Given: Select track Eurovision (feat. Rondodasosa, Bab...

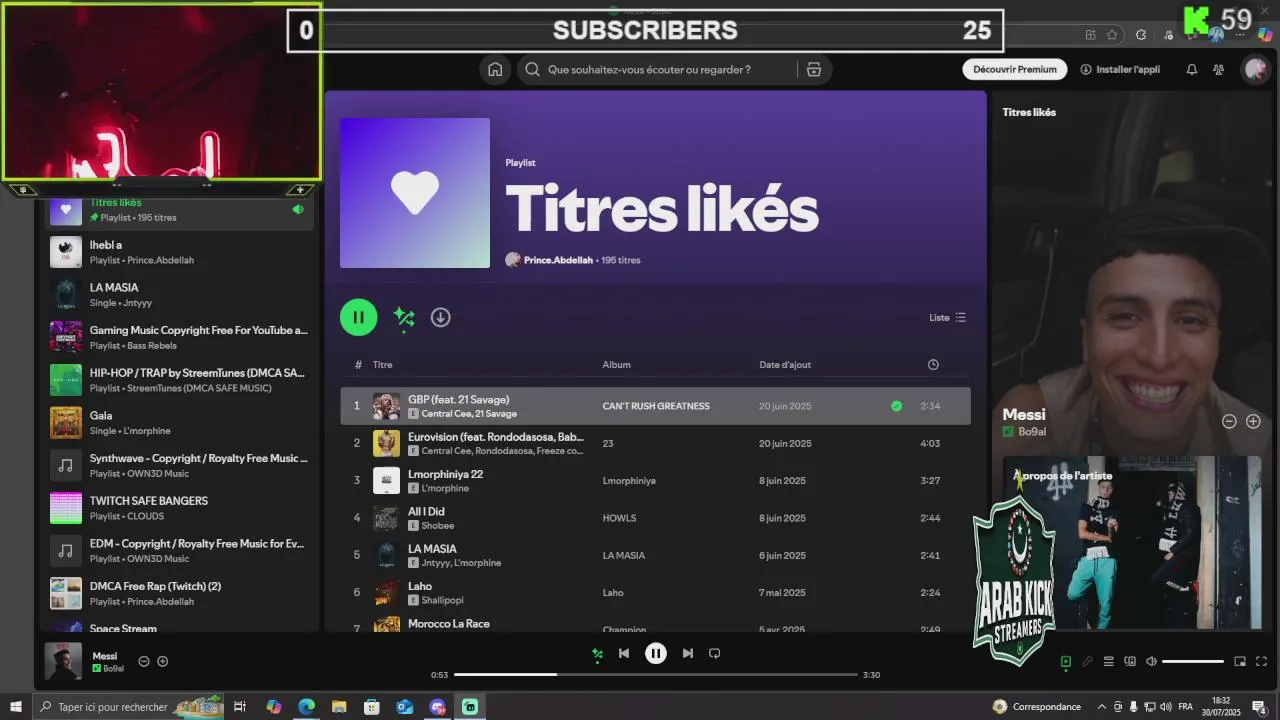Looking at the screenshot, I should 655,443.
